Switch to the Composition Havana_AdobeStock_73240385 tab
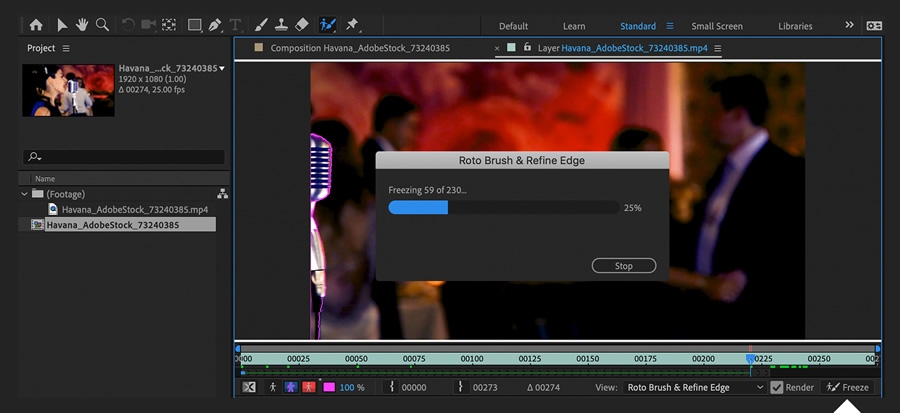This screenshot has height=413, width=900. click(x=360, y=48)
